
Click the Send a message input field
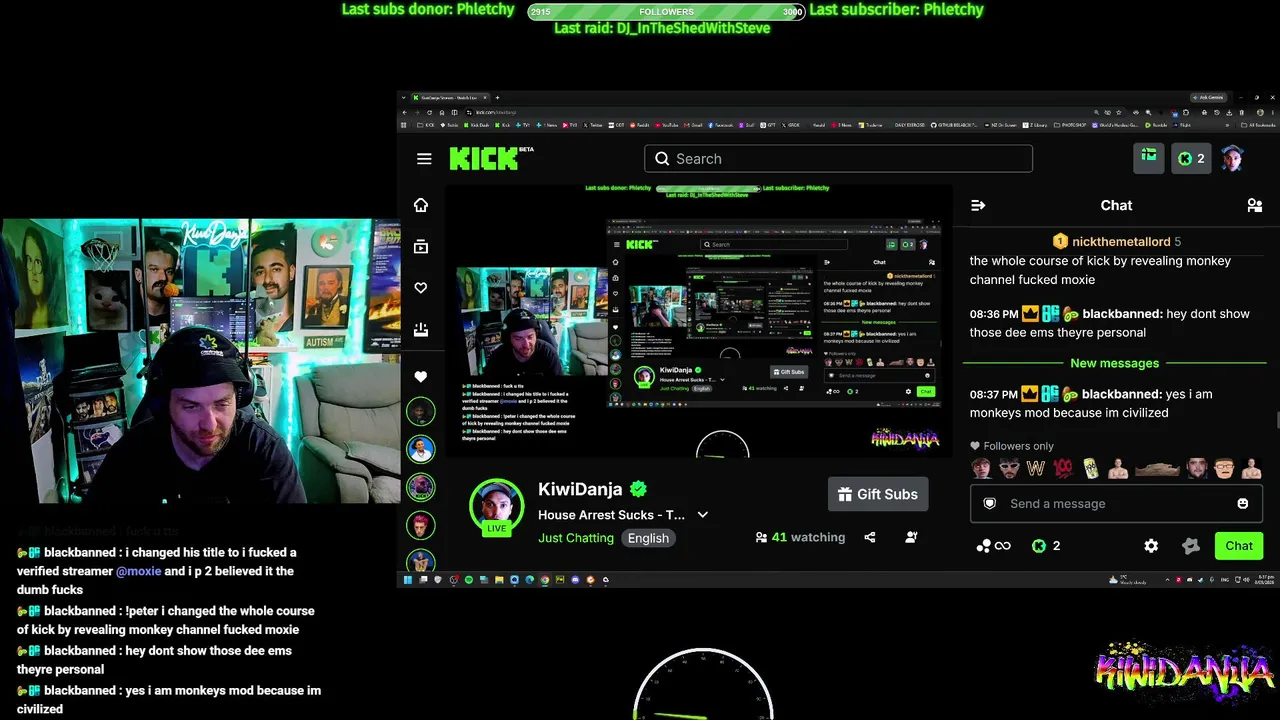[1116, 504]
